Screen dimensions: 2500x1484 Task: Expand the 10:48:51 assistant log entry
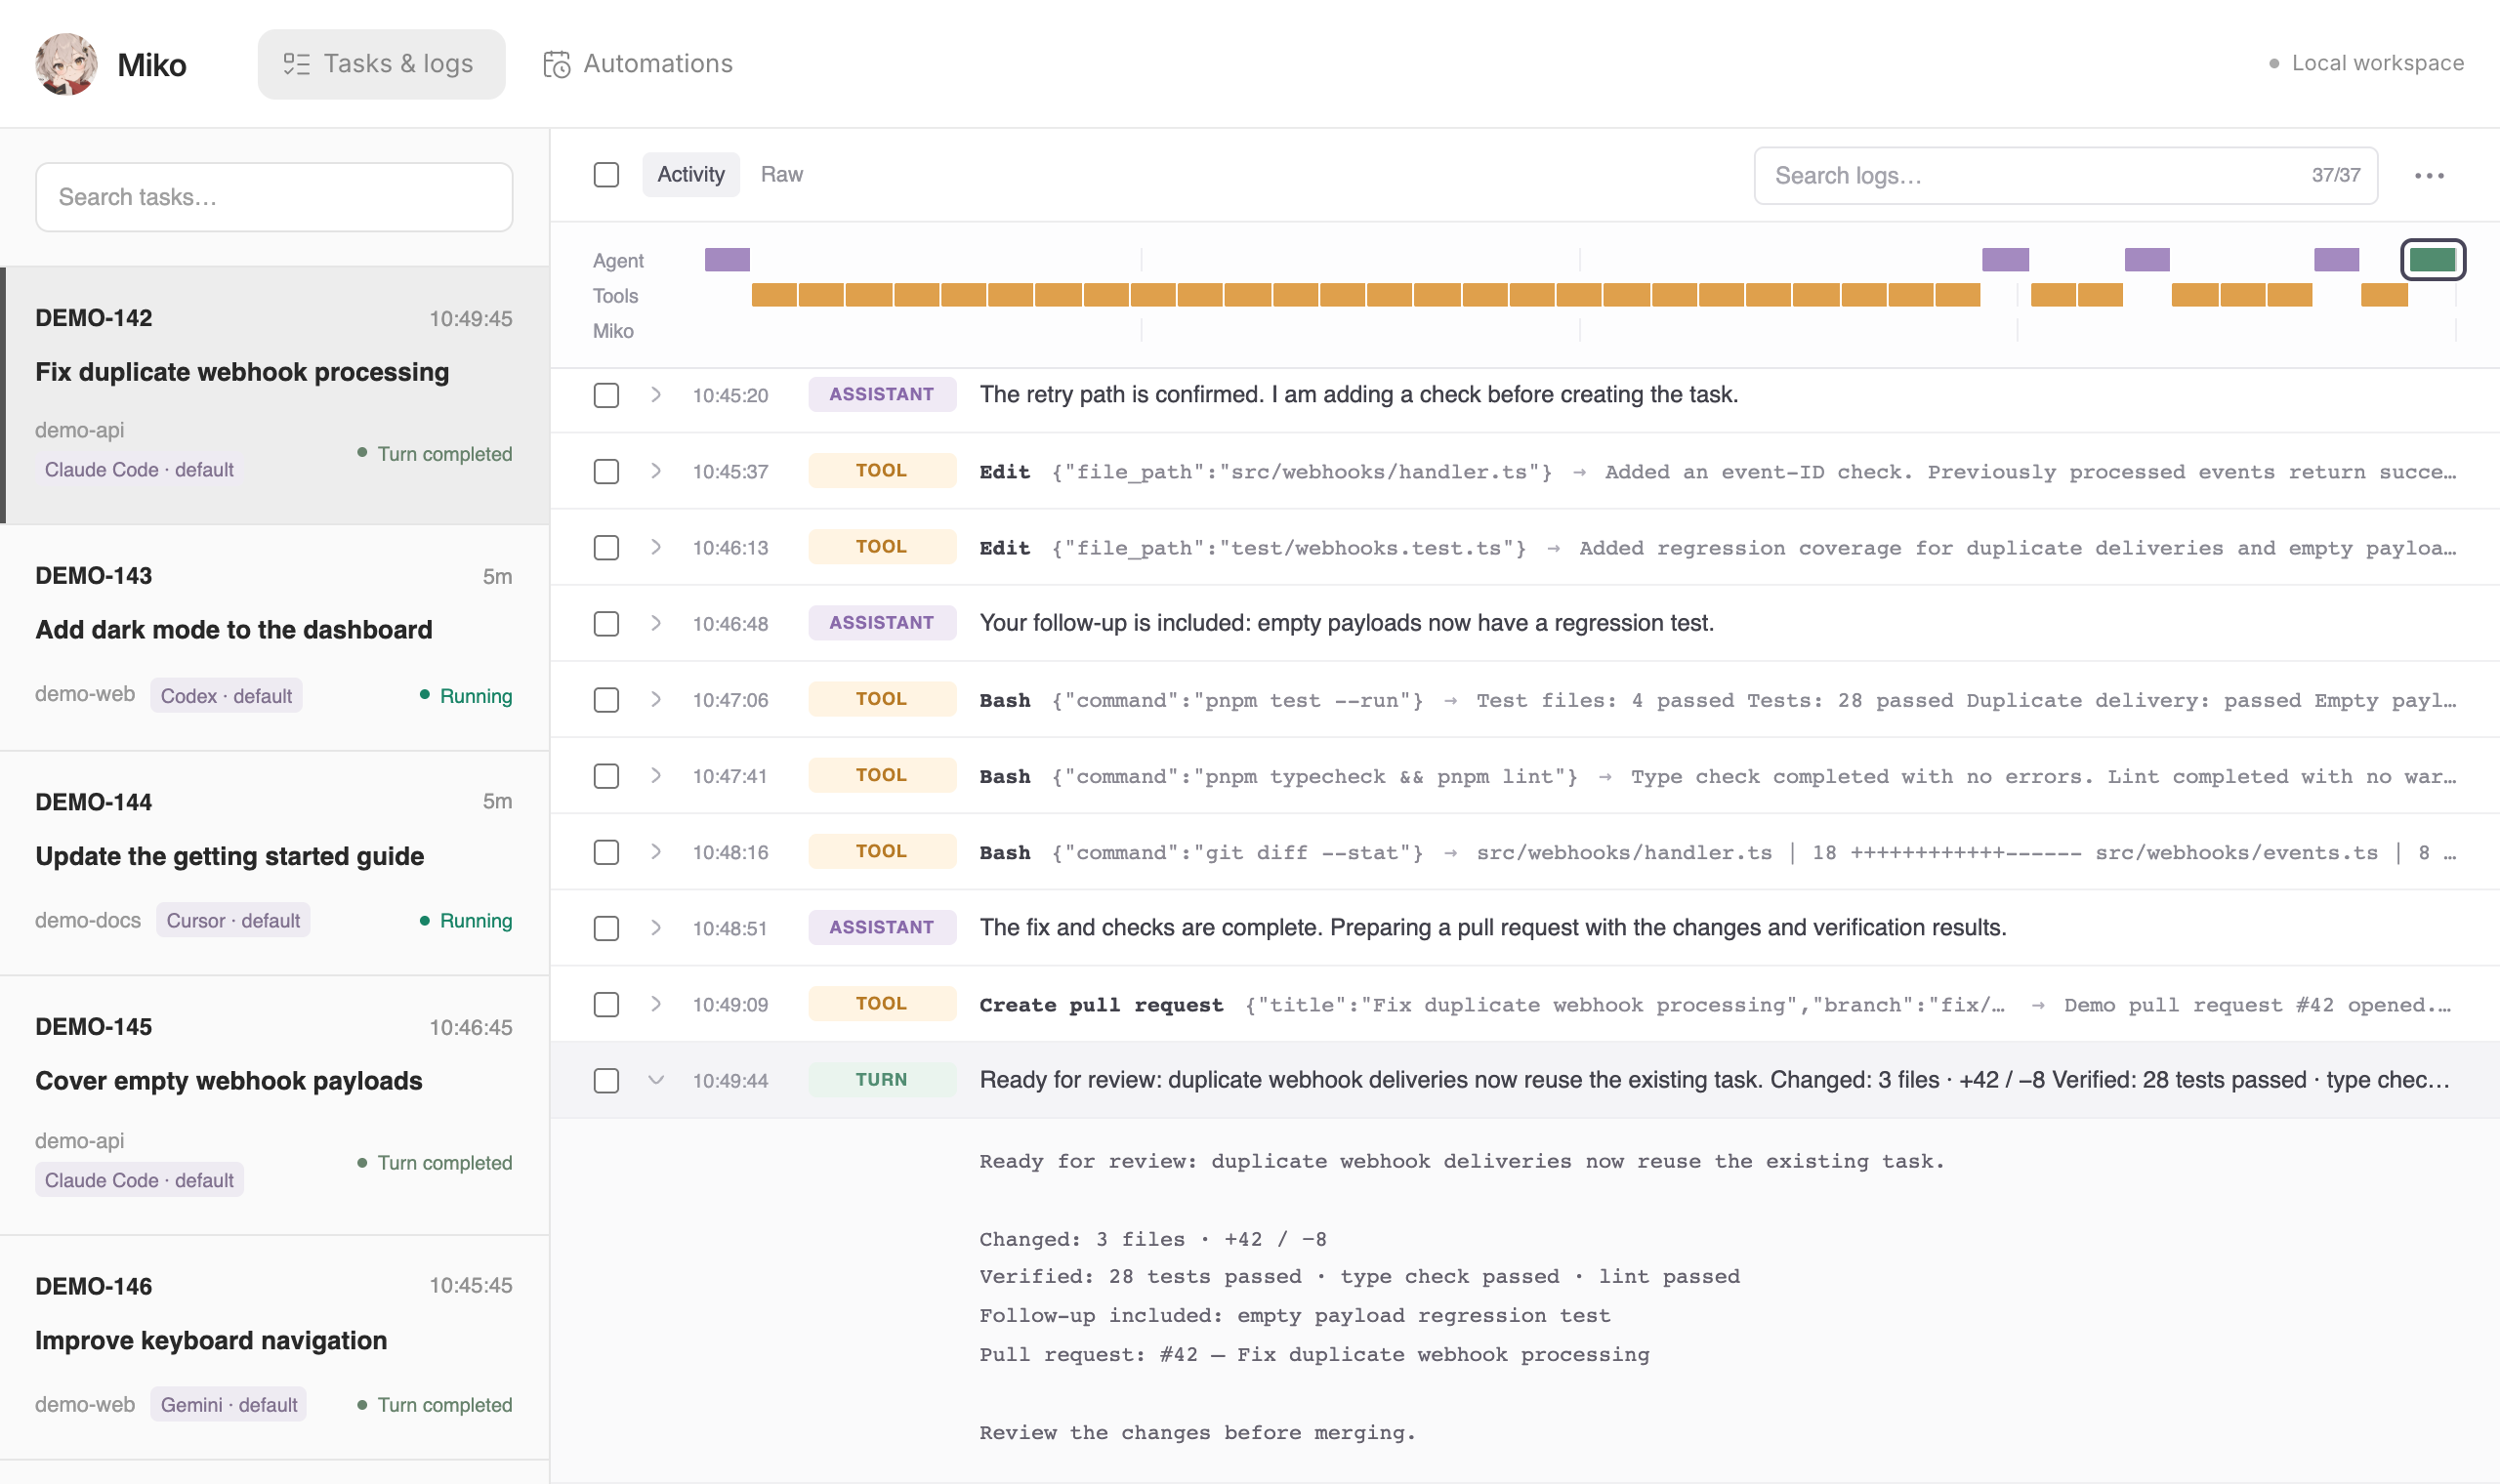(x=656, y=928)
